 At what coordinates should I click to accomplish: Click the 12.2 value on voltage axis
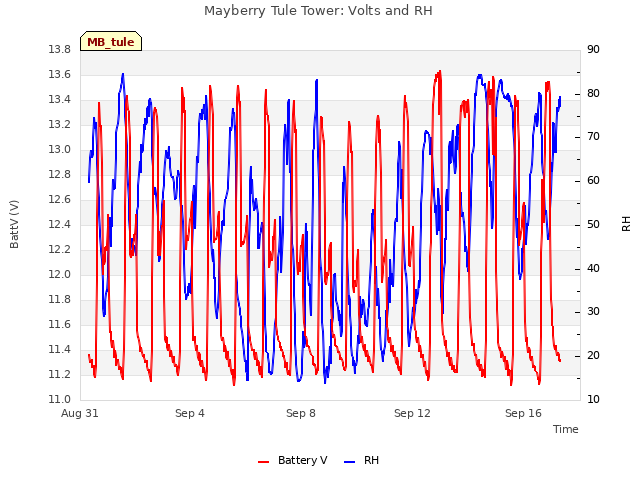(60, 249)
